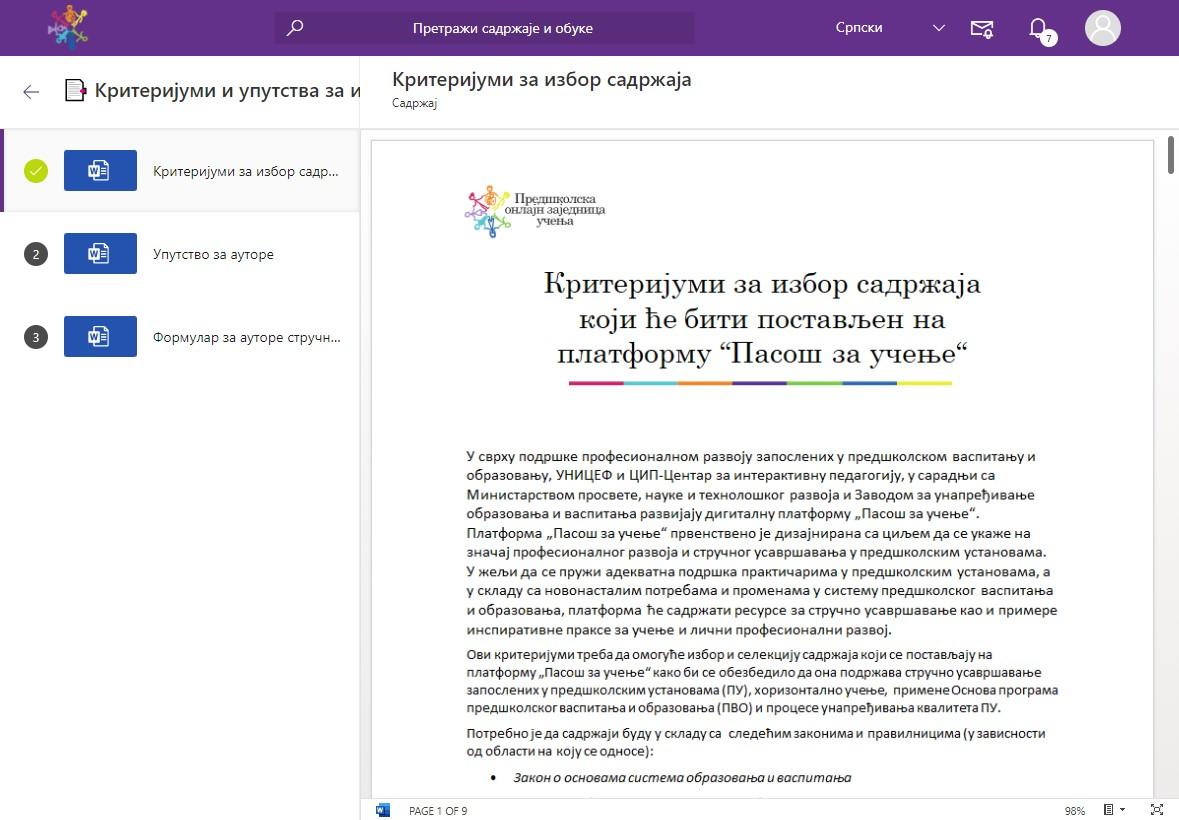Click bullet Закон о основама система образовања
1179x820 pixels.
click(x=682, y=778)
